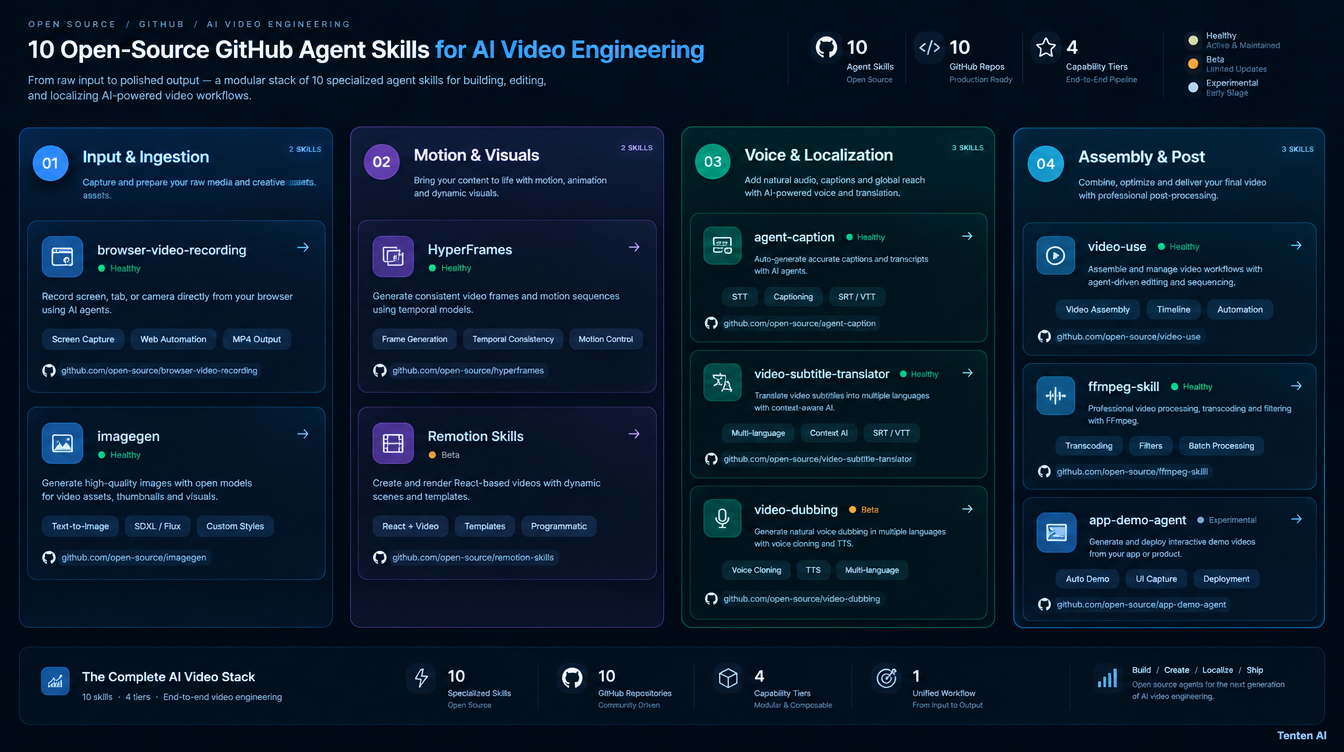Image resolution: width=1344 pixels, height=752 pixels.
Task: Select the Batch Processing tag
Action: click(1221, 445)
